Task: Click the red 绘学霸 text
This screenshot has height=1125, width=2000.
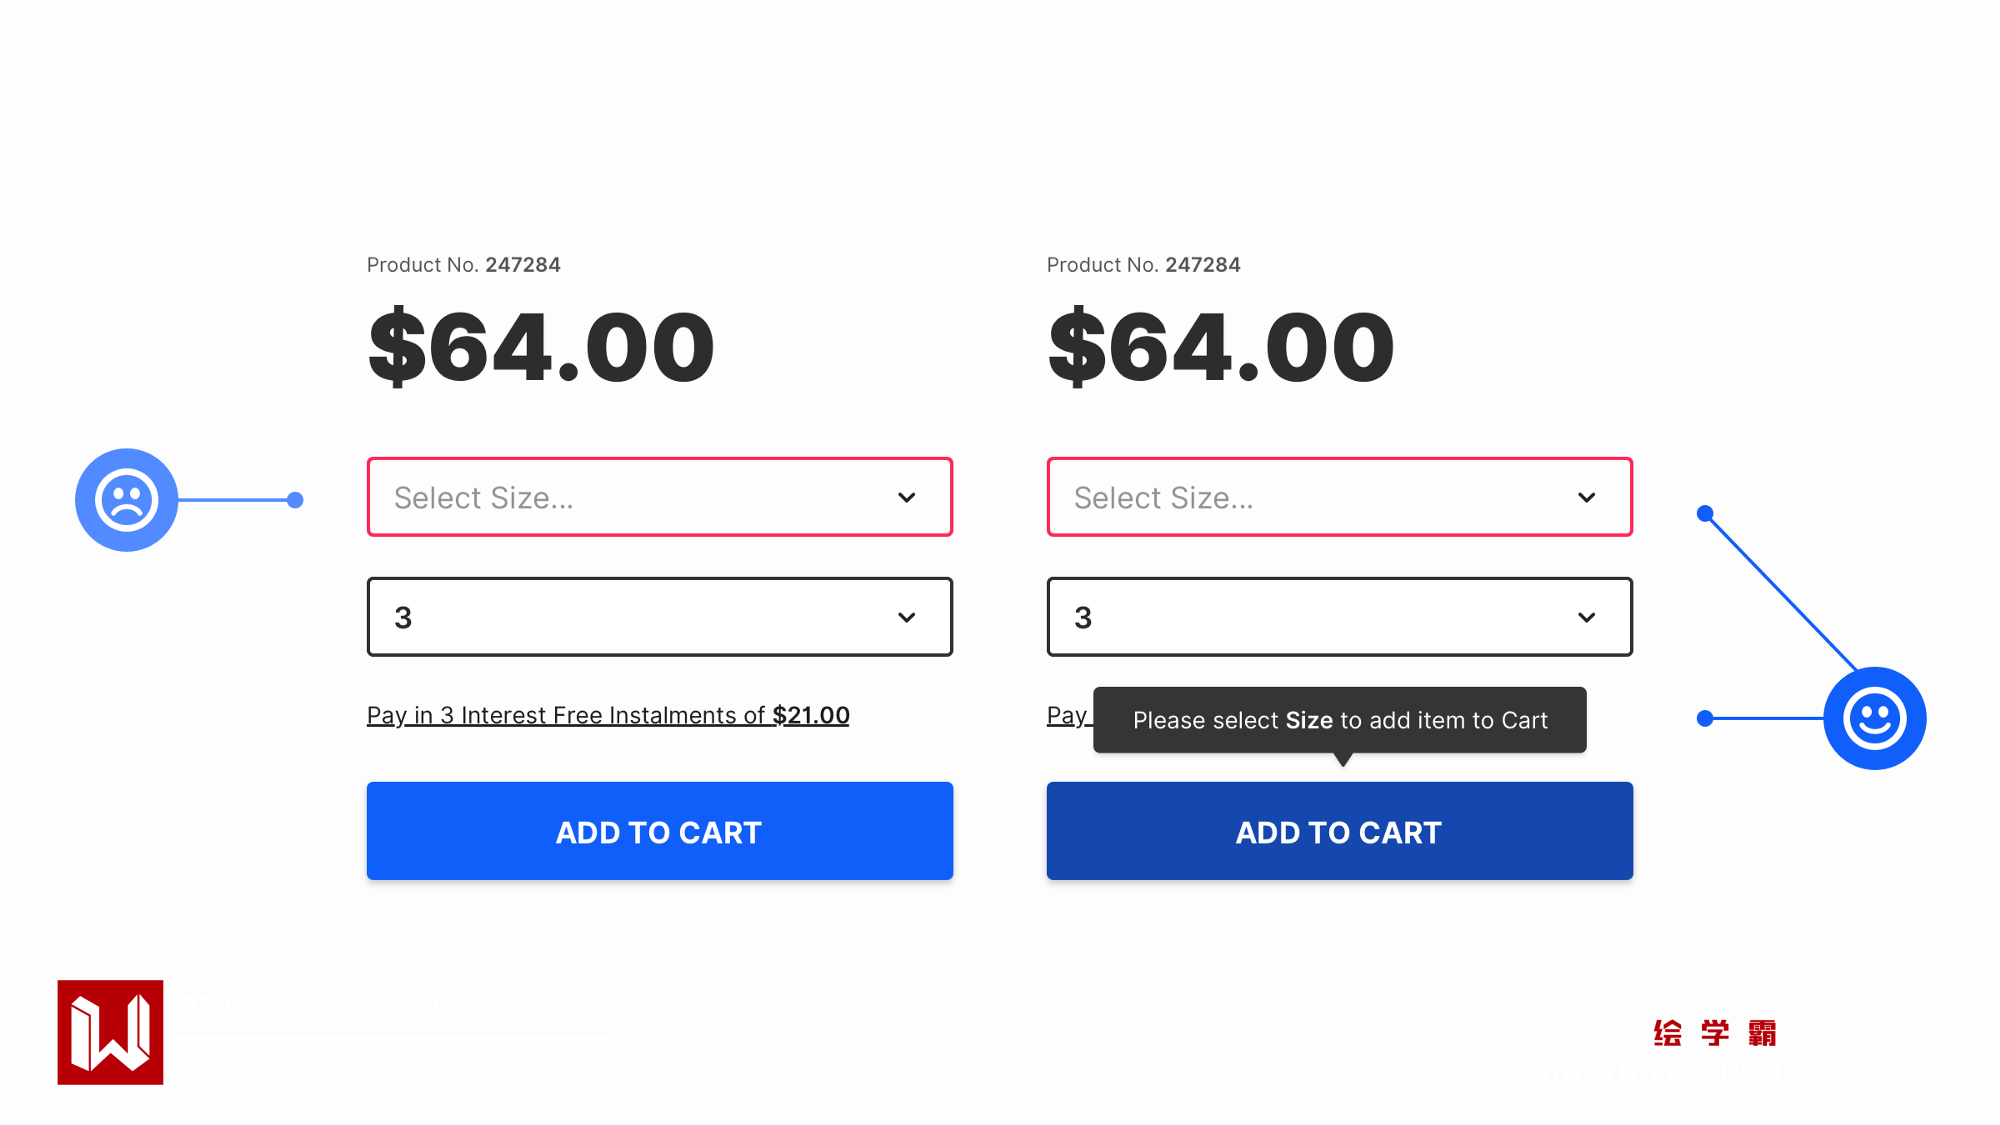Action: click(1715, 1033)
